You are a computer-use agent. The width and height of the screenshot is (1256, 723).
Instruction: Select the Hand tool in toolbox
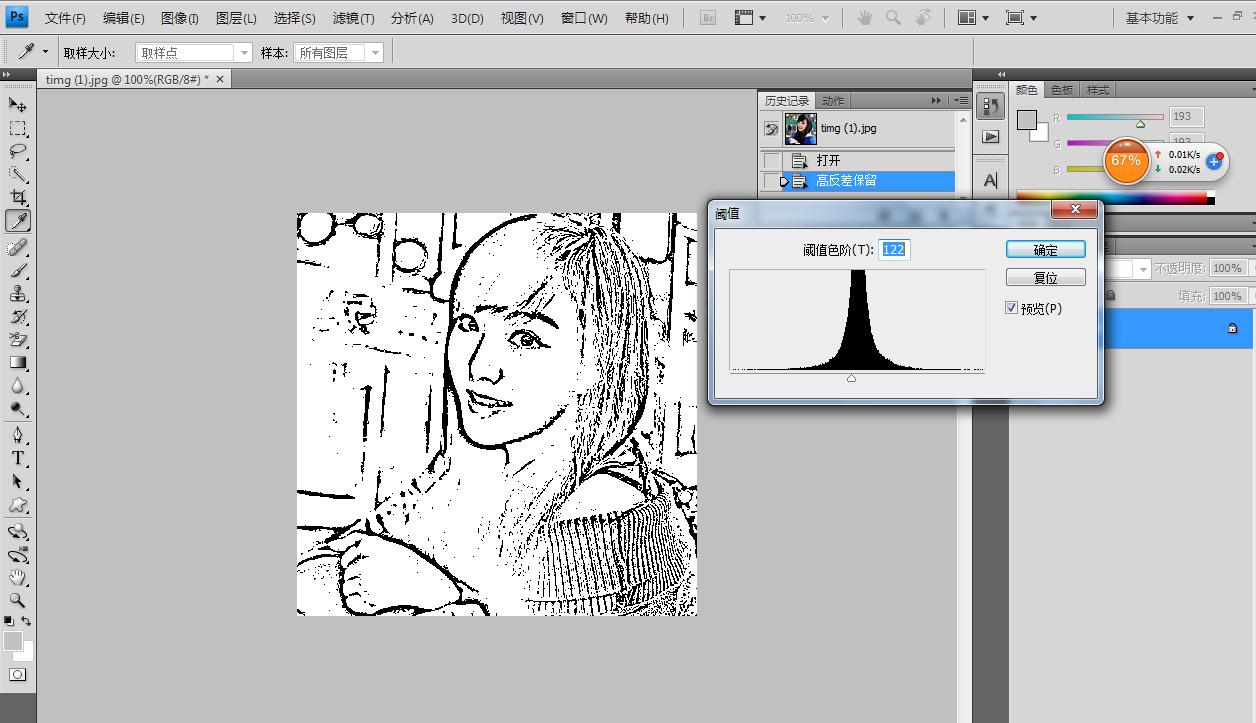point(18,577)
